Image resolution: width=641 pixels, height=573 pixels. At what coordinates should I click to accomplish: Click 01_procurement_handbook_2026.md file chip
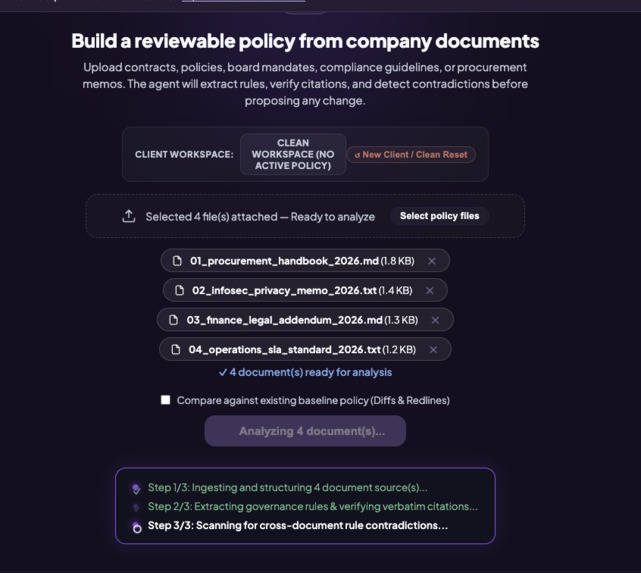[305, 261]
